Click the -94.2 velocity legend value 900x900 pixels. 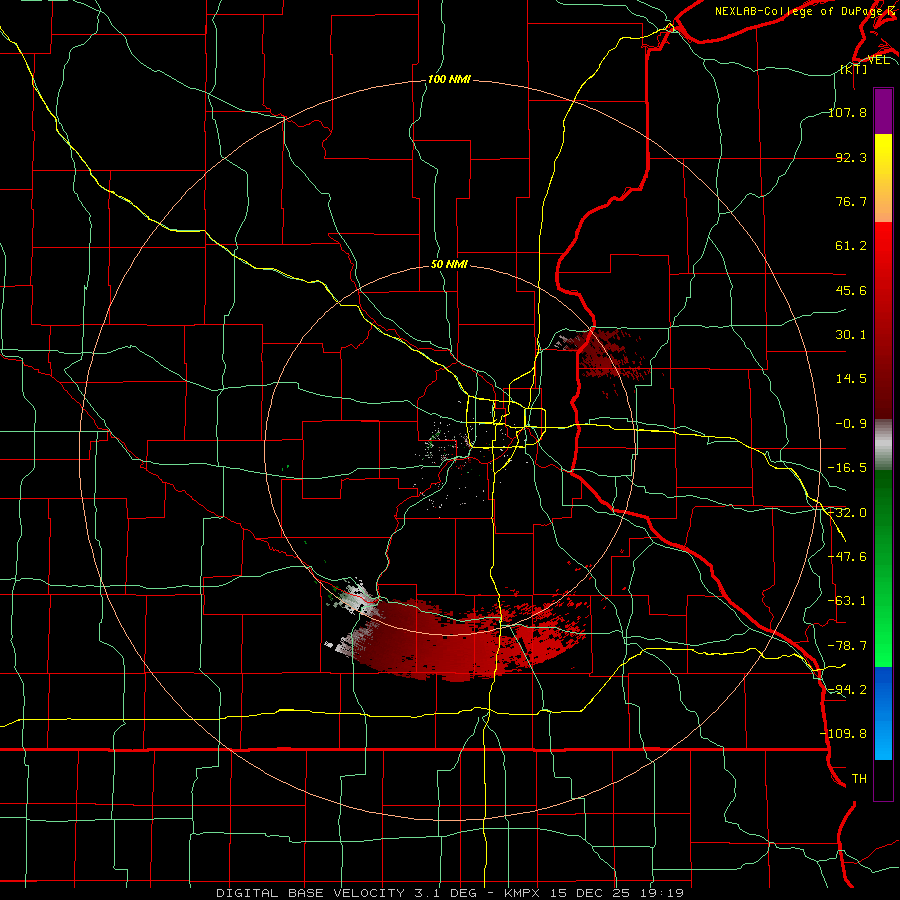pos(847,690)
